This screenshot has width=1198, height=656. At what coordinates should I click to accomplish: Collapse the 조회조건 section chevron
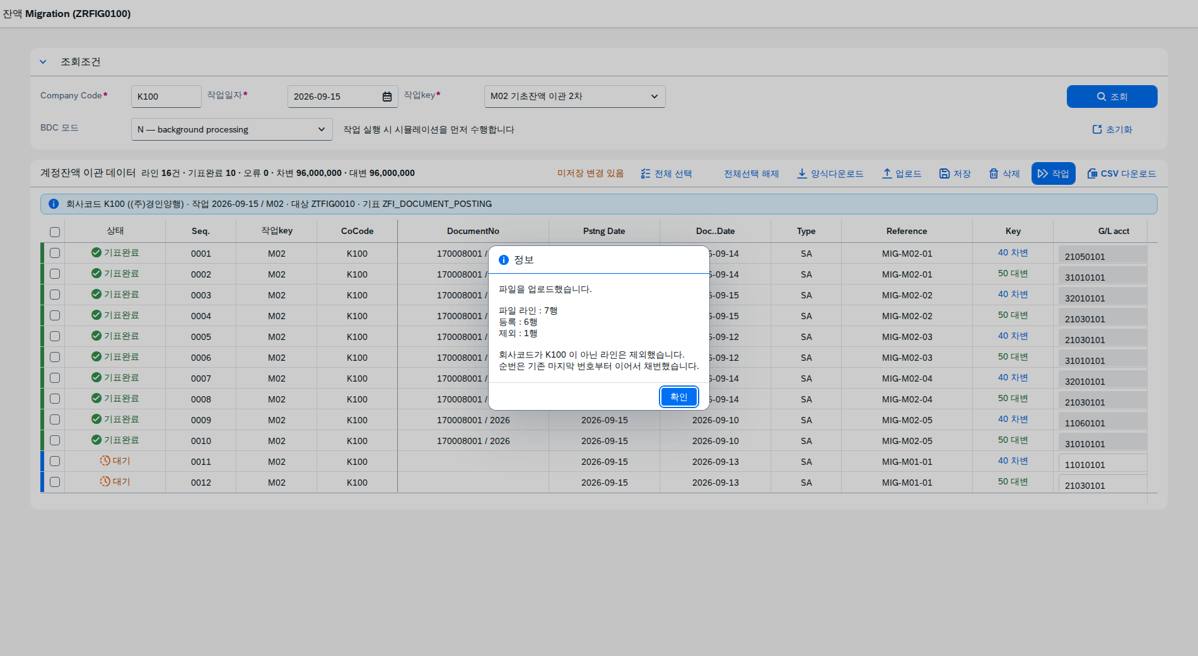(x=43, y=62)
